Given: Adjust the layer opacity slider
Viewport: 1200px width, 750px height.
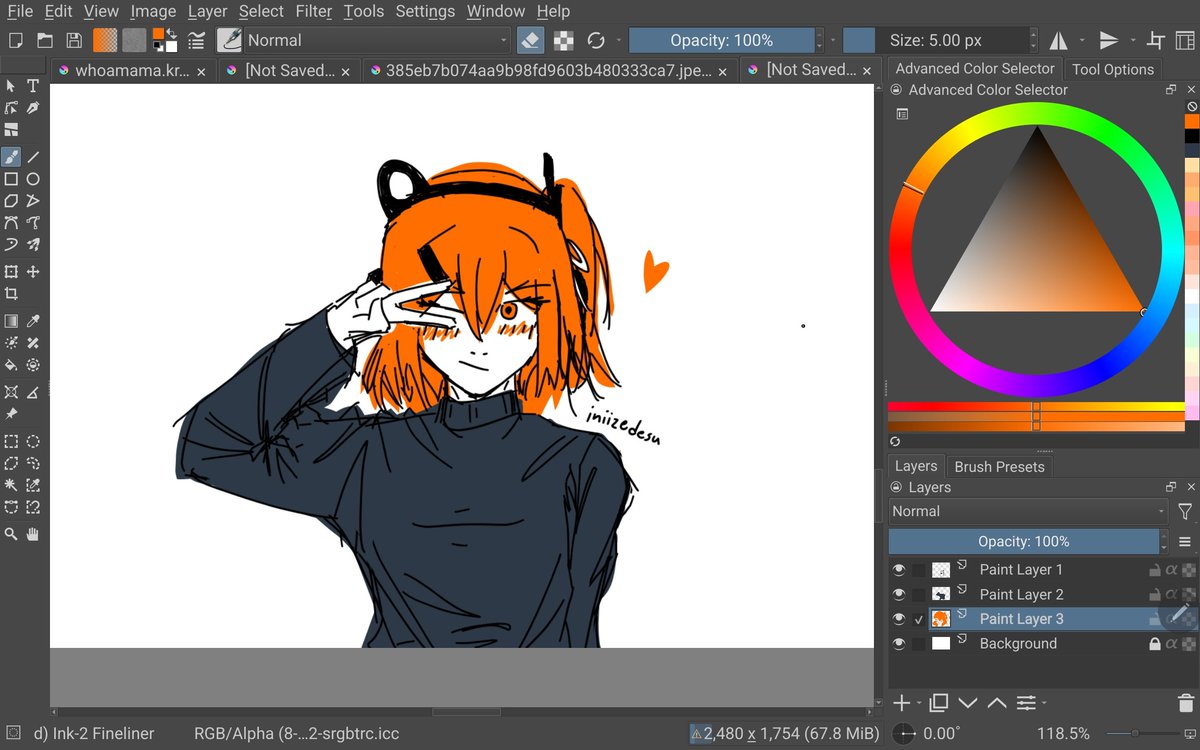Looking at the screenshot, I should (1024, 542).
